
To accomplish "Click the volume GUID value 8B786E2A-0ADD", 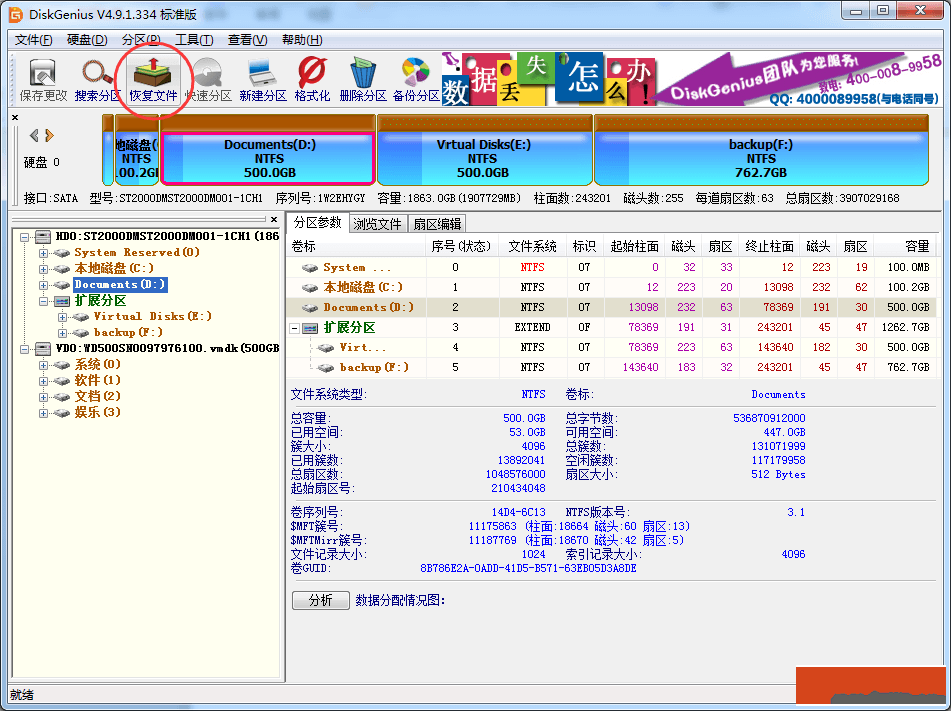I will point(528,568).
